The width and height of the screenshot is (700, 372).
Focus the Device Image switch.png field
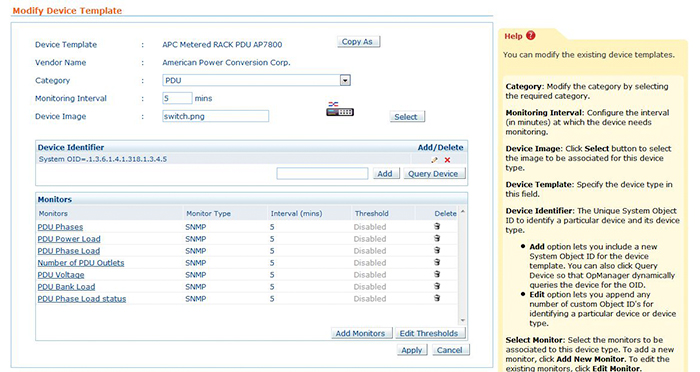(216, 116)
